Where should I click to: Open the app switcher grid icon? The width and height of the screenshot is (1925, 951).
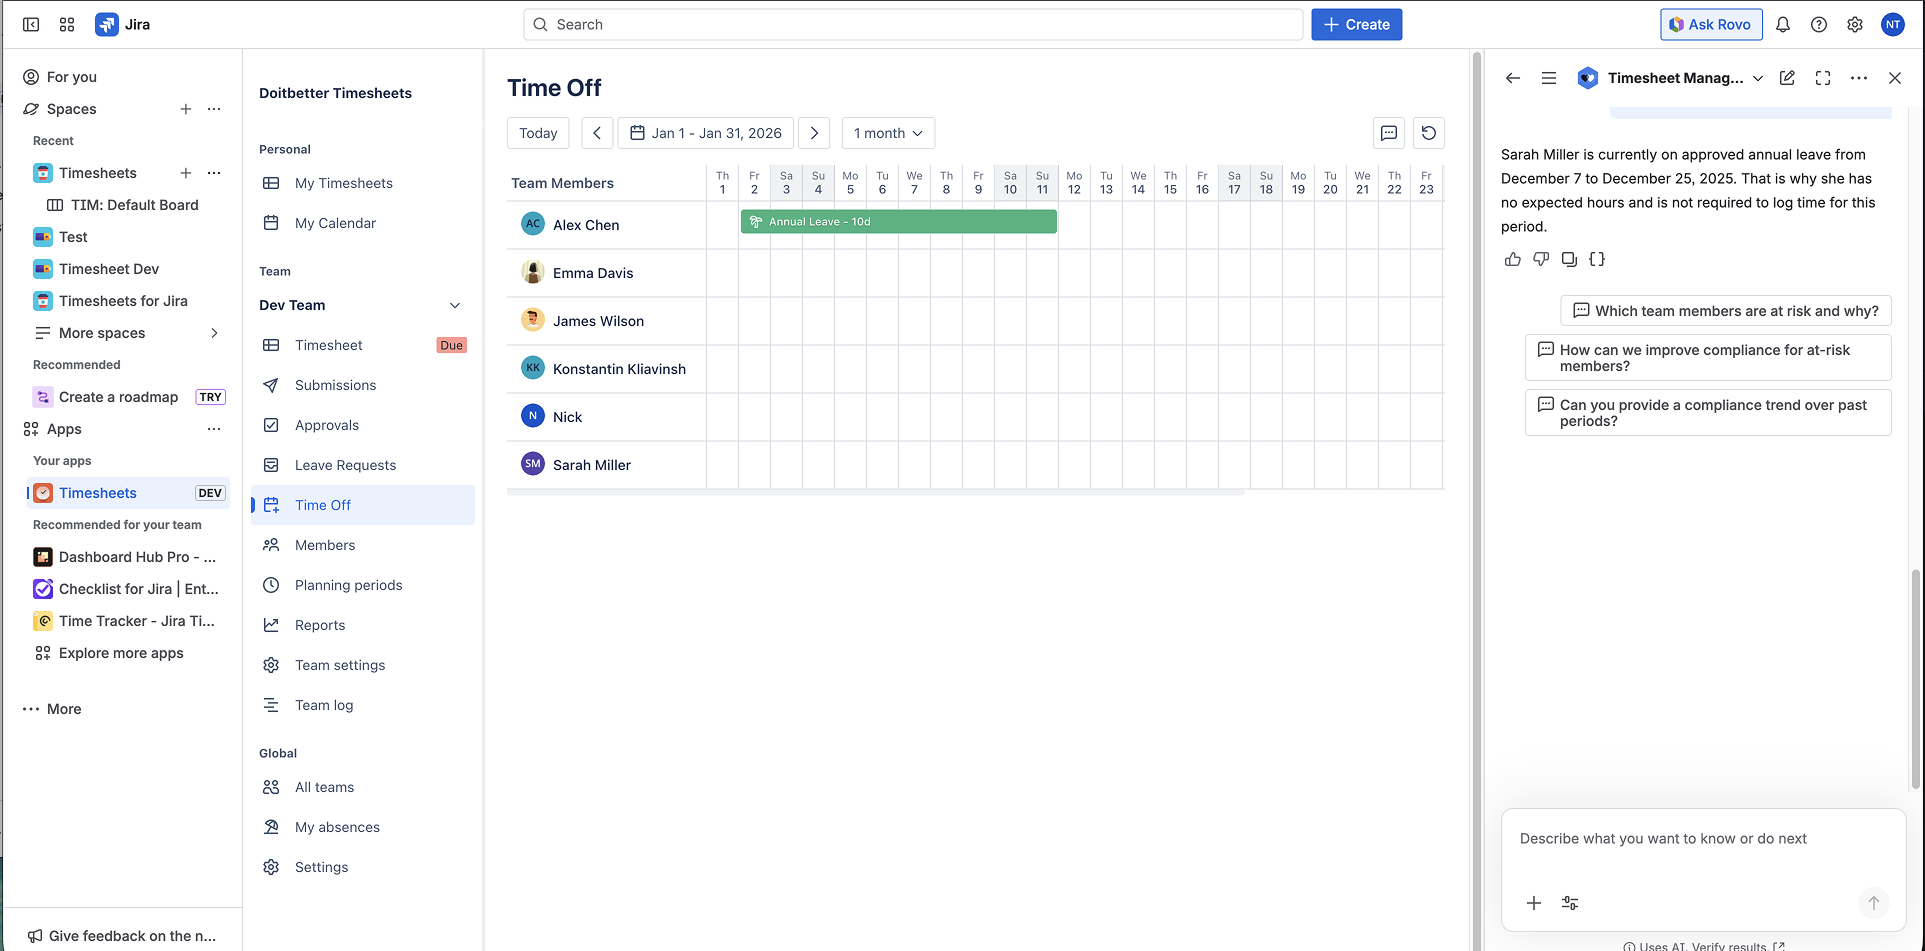pyautogui.click(x=67, y=25)
